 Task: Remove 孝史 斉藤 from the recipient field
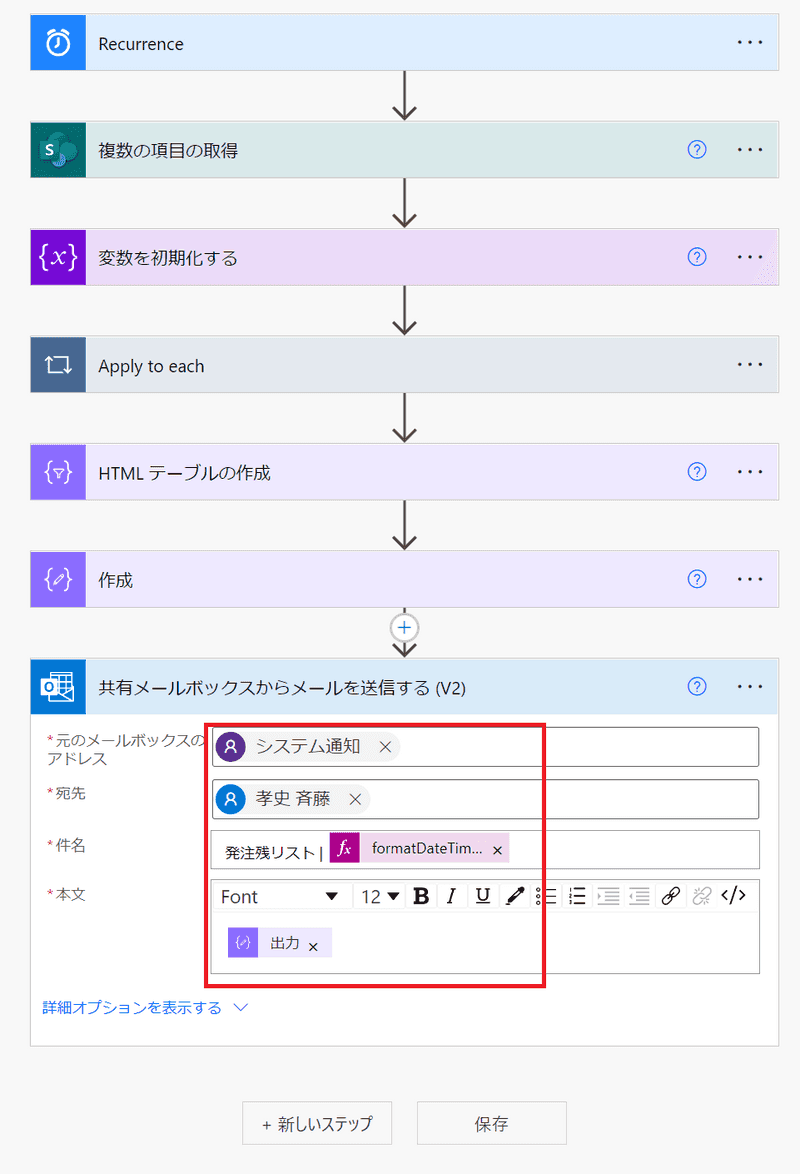coord(355,799)
